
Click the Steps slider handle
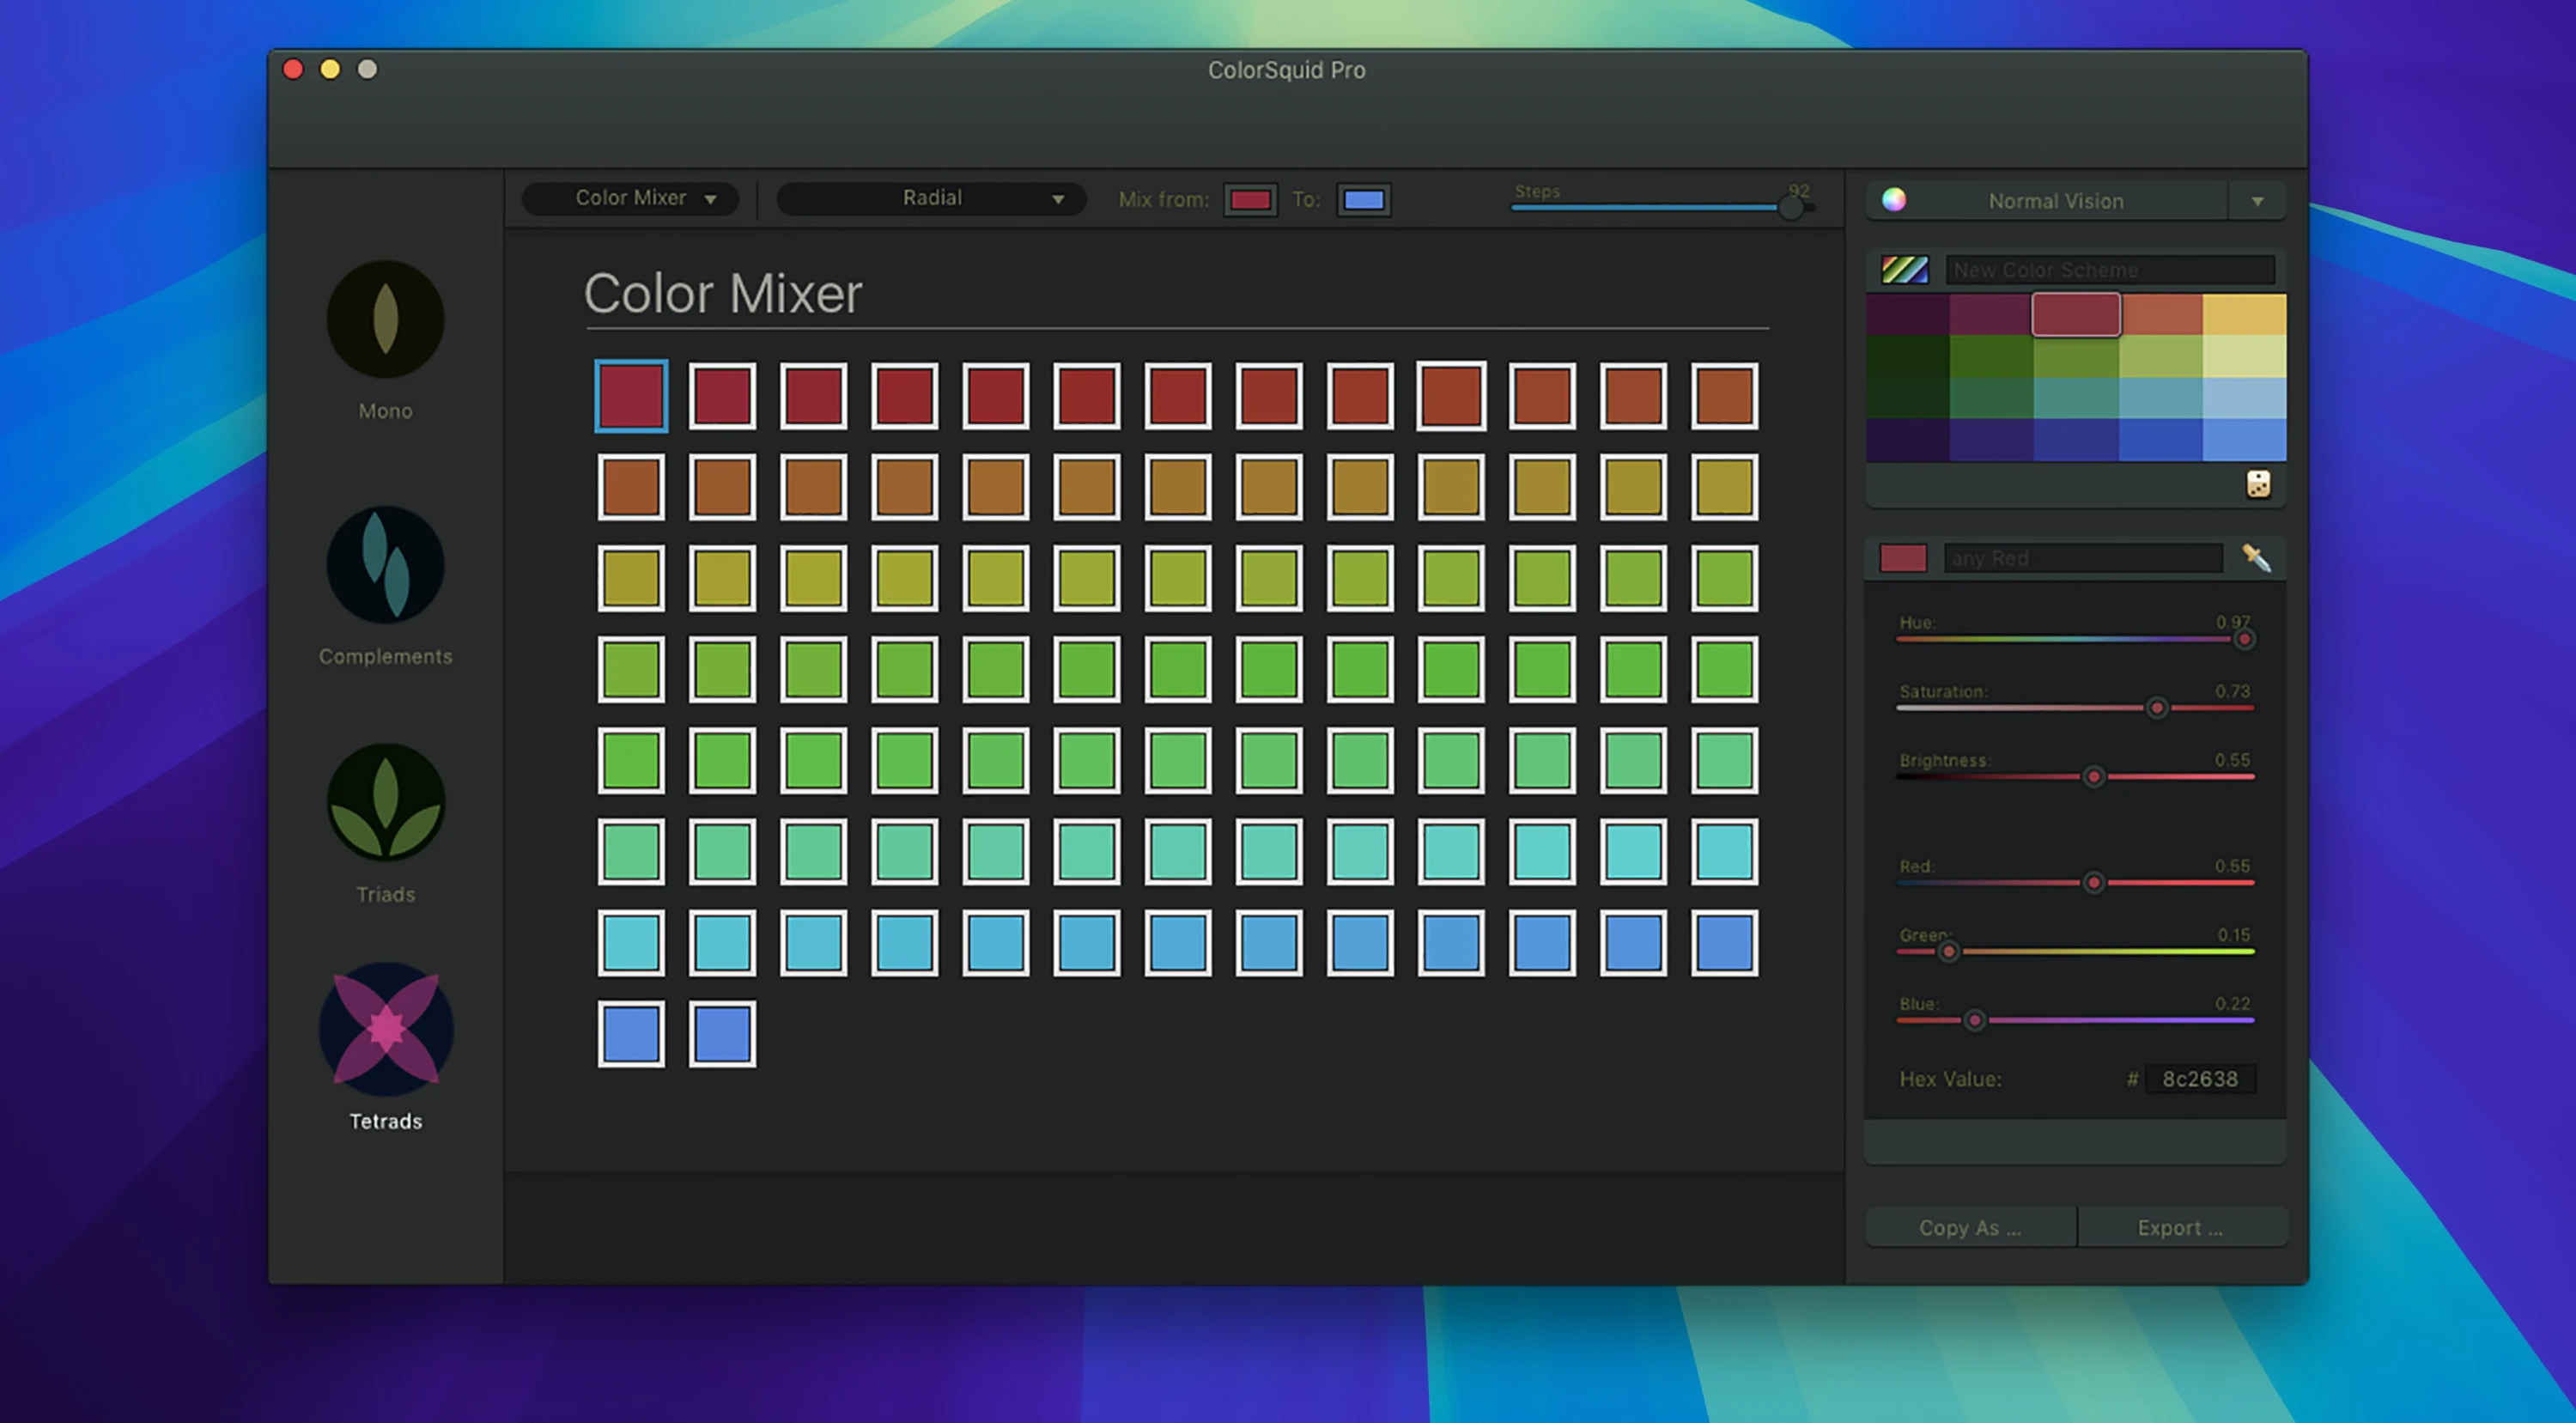click(1790, 207)
